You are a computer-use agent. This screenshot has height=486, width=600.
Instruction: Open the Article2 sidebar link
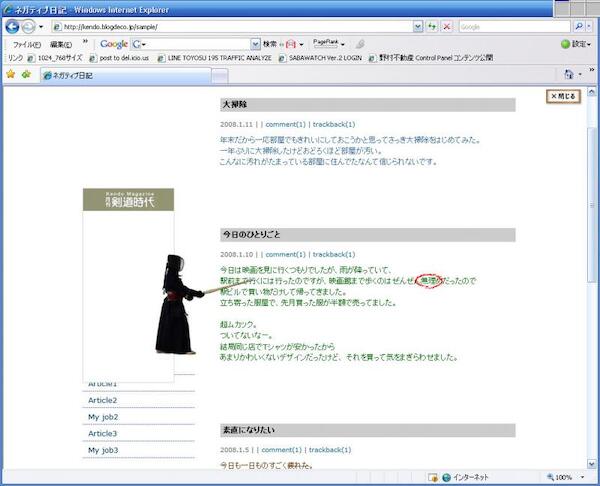tap(103, 400)
